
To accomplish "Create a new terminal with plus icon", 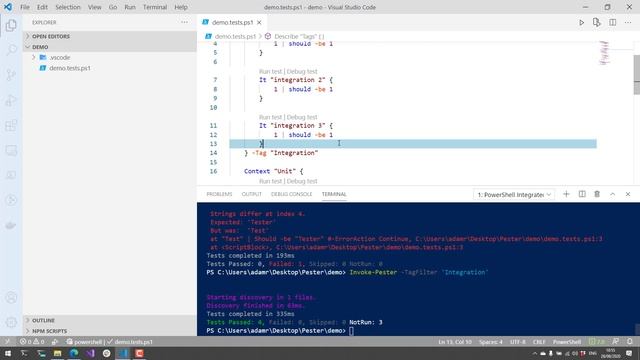I will [x=566, y=194].
